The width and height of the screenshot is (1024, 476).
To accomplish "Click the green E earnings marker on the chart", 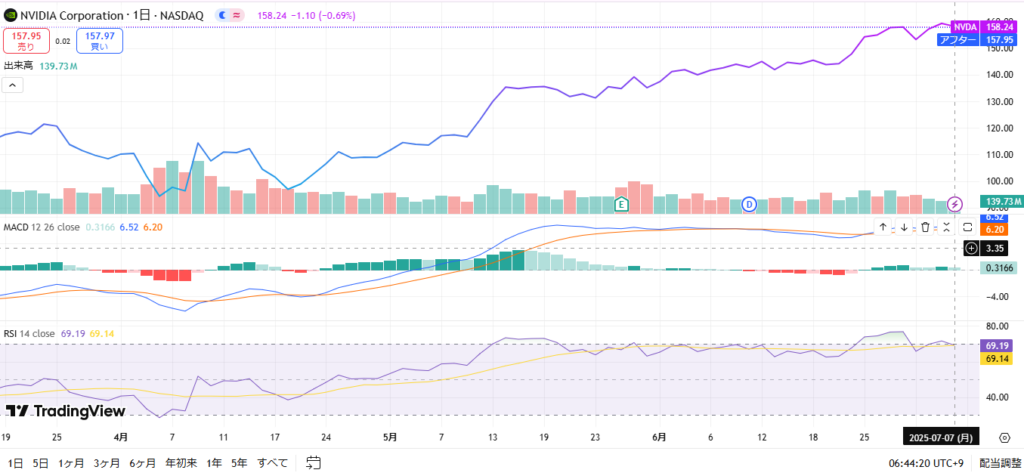I will [x=621, y=204].
